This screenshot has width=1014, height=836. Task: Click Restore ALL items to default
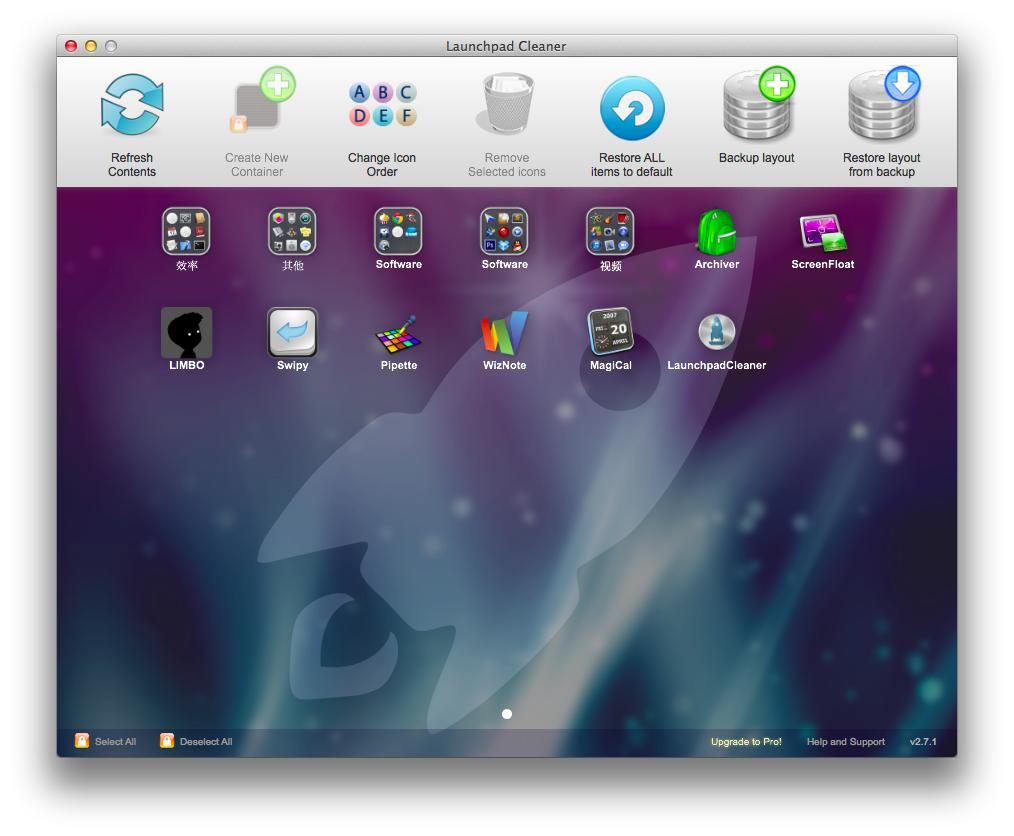[632, 108]
